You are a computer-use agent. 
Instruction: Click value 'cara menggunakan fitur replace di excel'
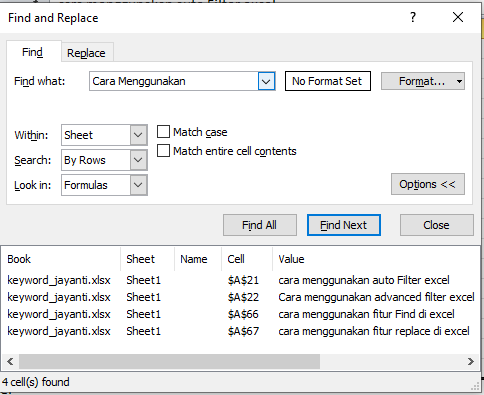(x=374, y=331)
